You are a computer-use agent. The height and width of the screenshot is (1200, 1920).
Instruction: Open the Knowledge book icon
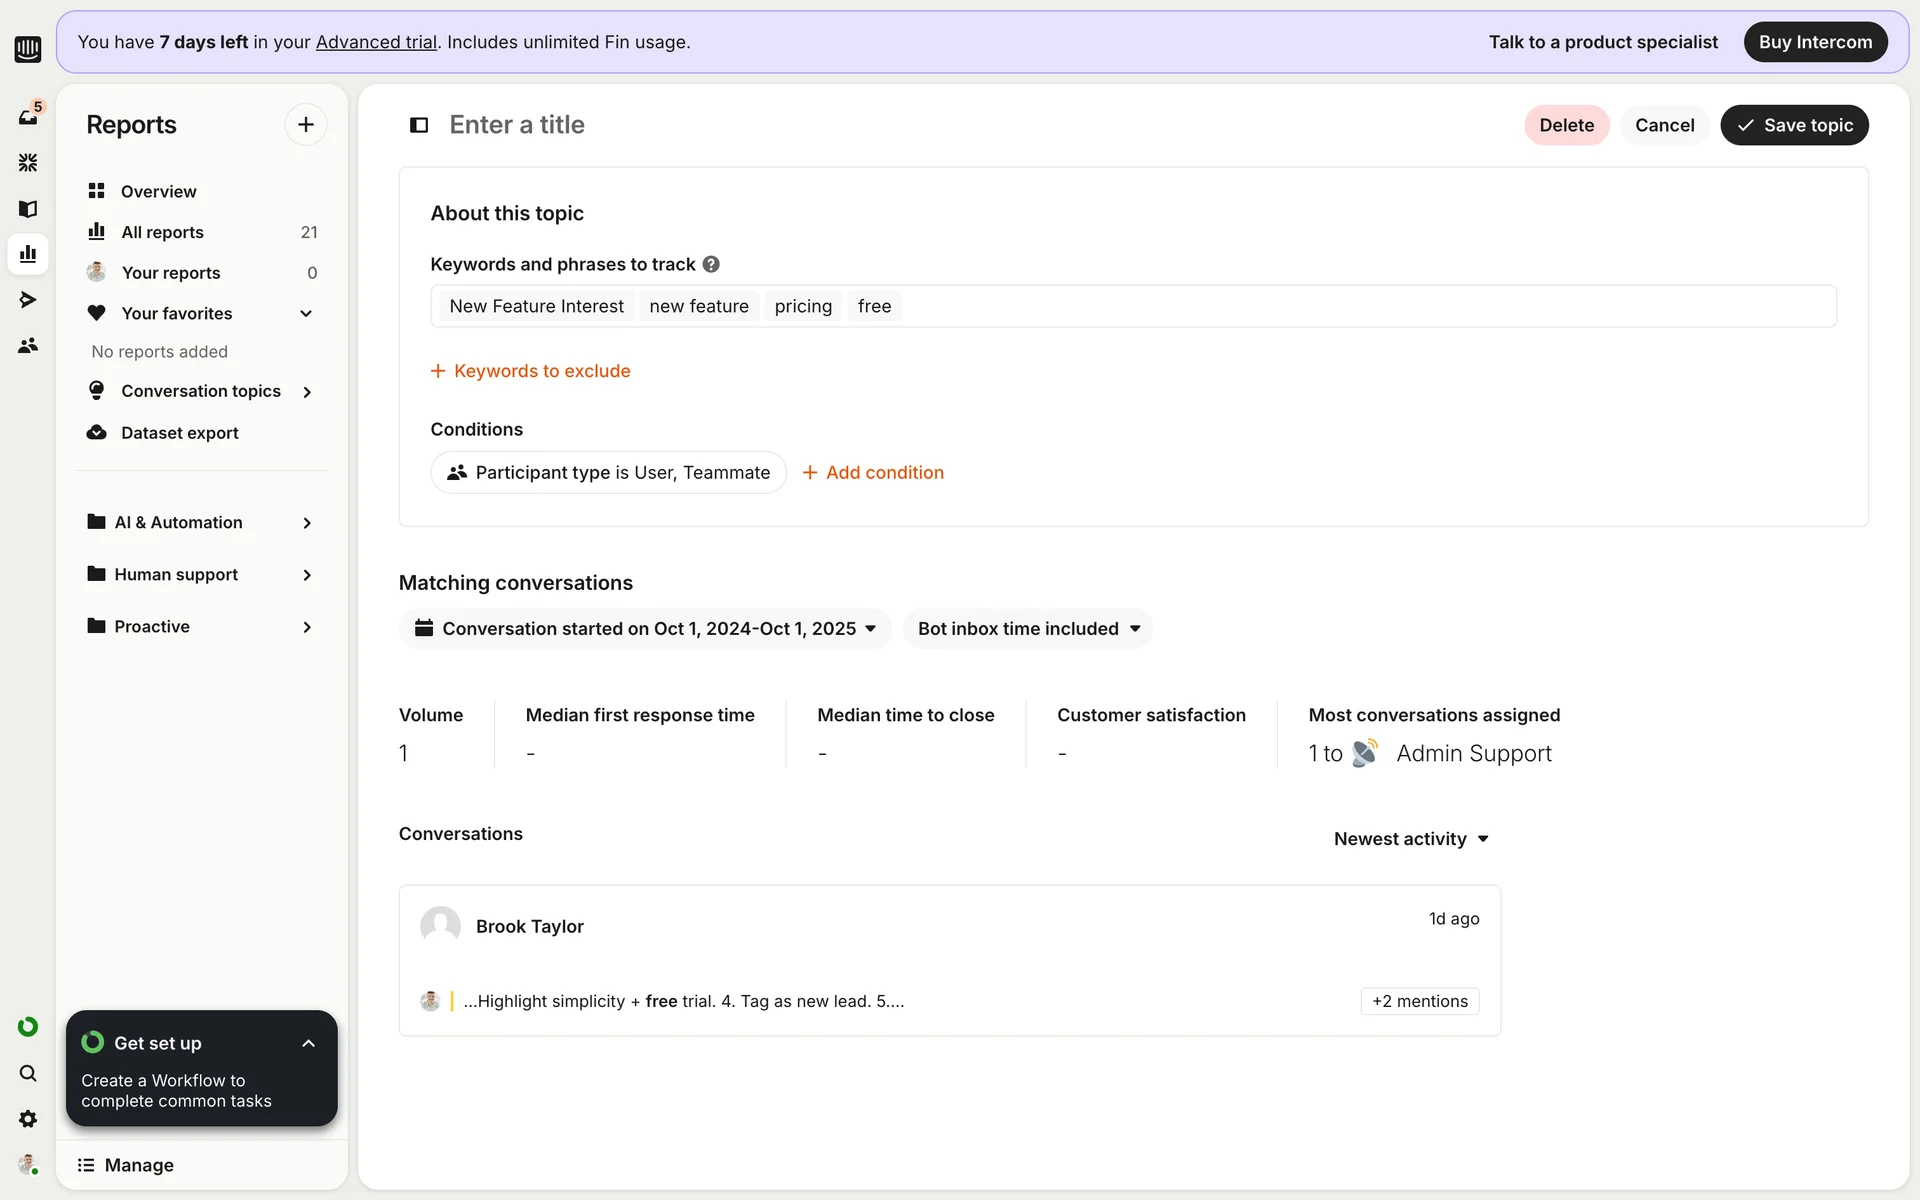[x=28, y=208]
